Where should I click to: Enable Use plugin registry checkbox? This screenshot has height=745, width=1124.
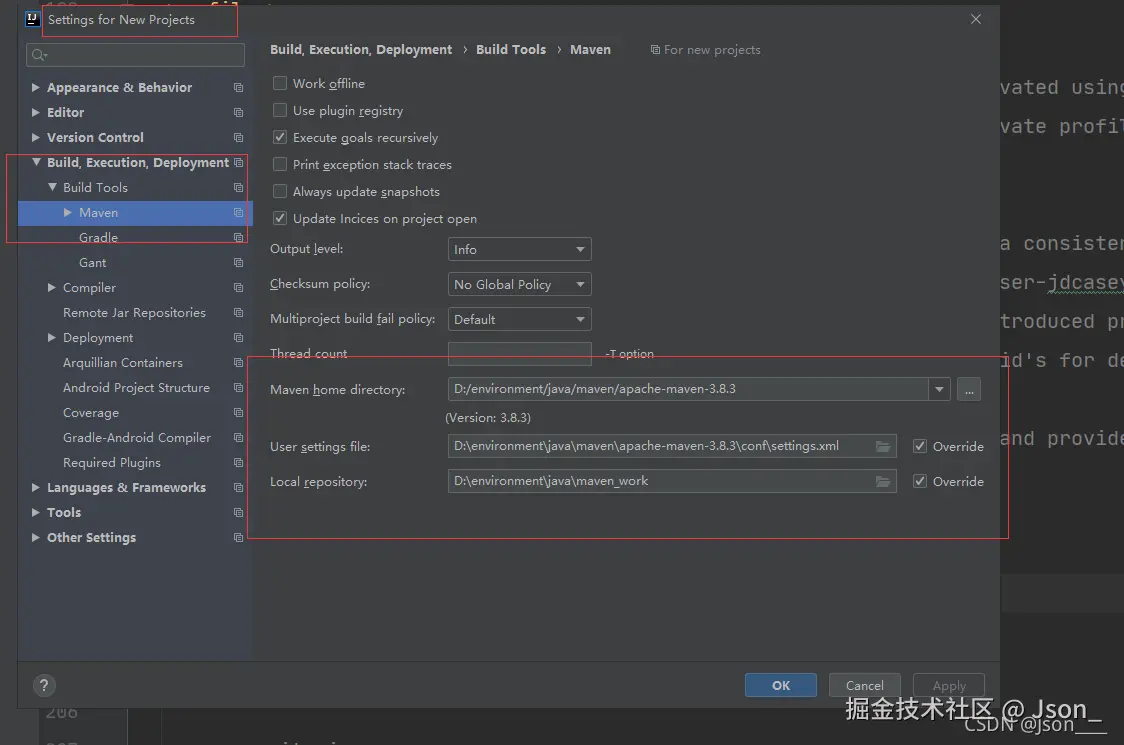click(x=280, y=110)
